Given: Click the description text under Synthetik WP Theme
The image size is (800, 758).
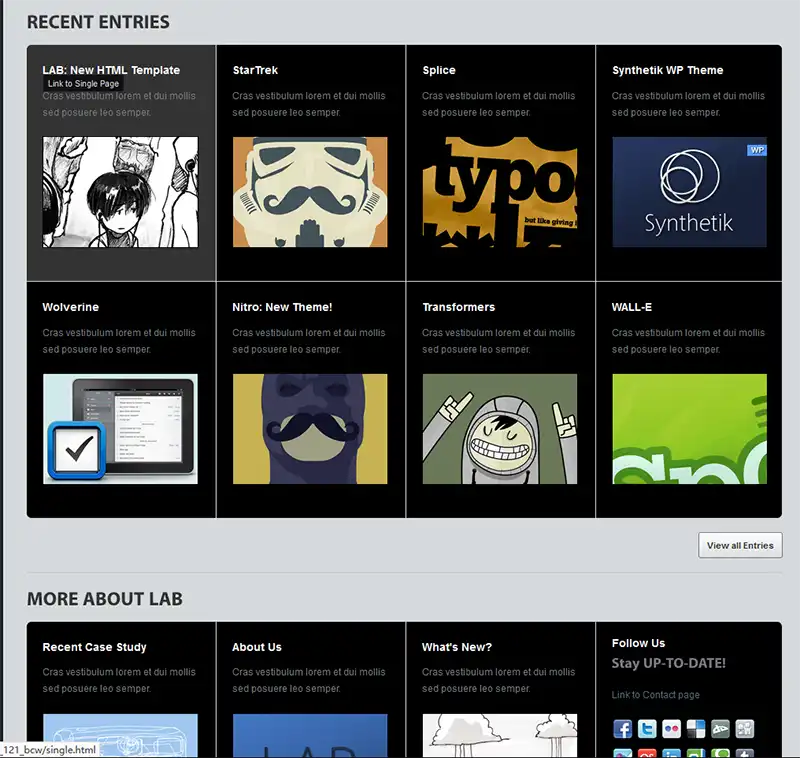Looking at the screenshot, I should pos(688,104).
